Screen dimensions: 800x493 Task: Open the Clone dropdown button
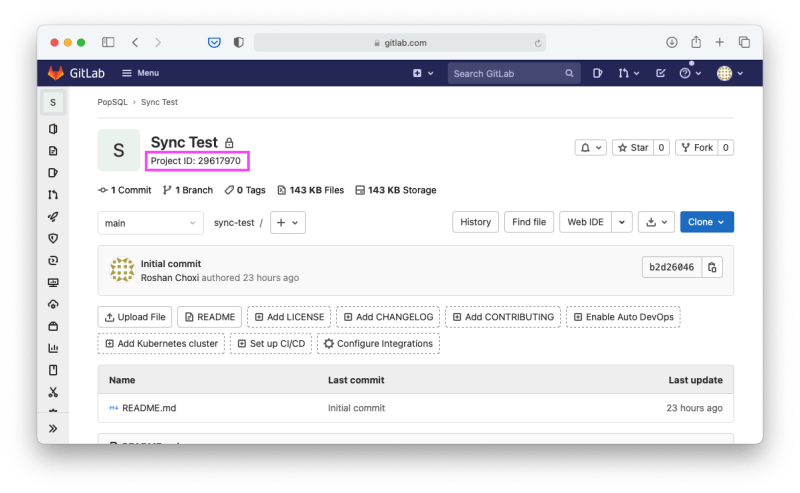click(707, 222)
